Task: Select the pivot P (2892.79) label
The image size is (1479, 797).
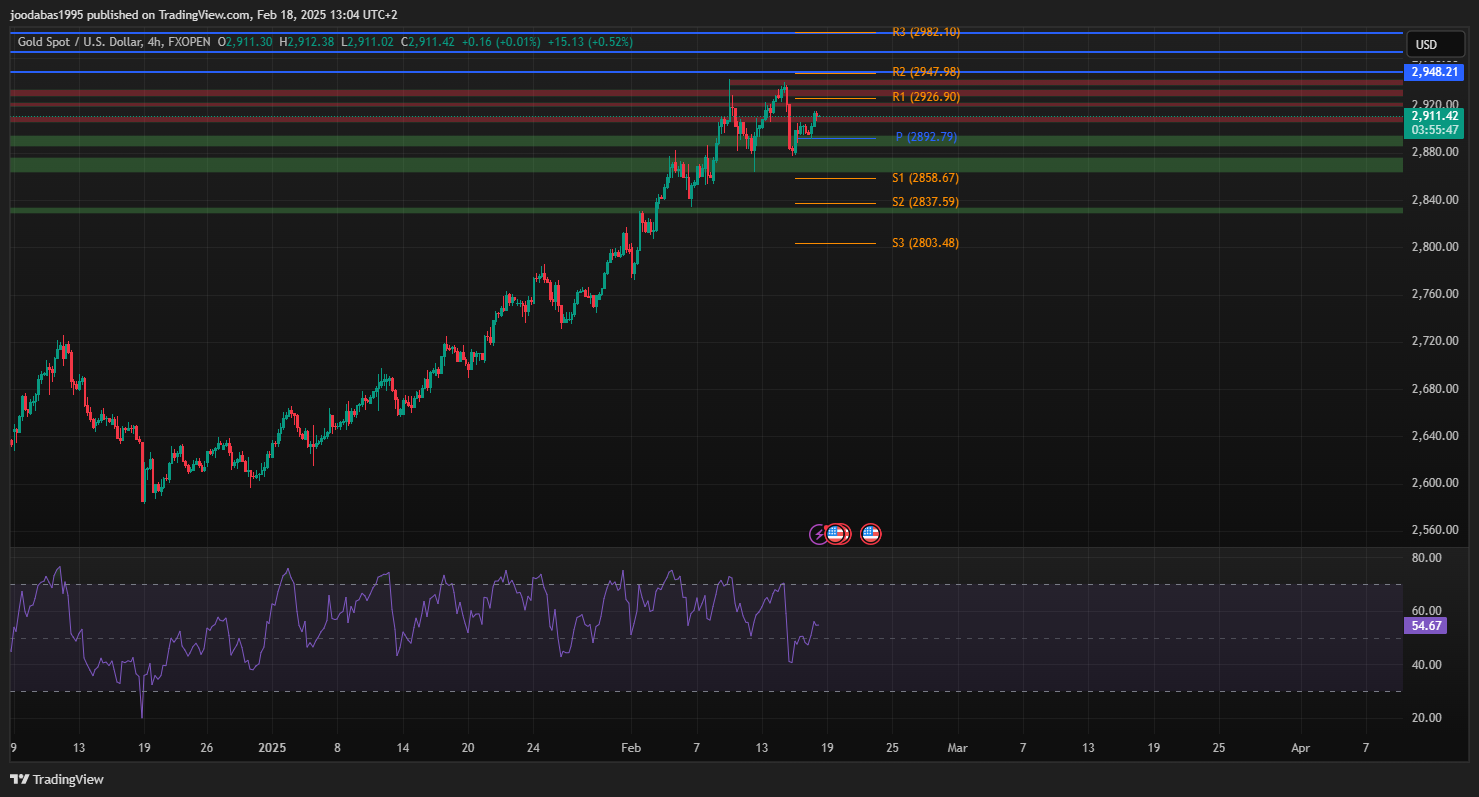Action: point(926,137)
